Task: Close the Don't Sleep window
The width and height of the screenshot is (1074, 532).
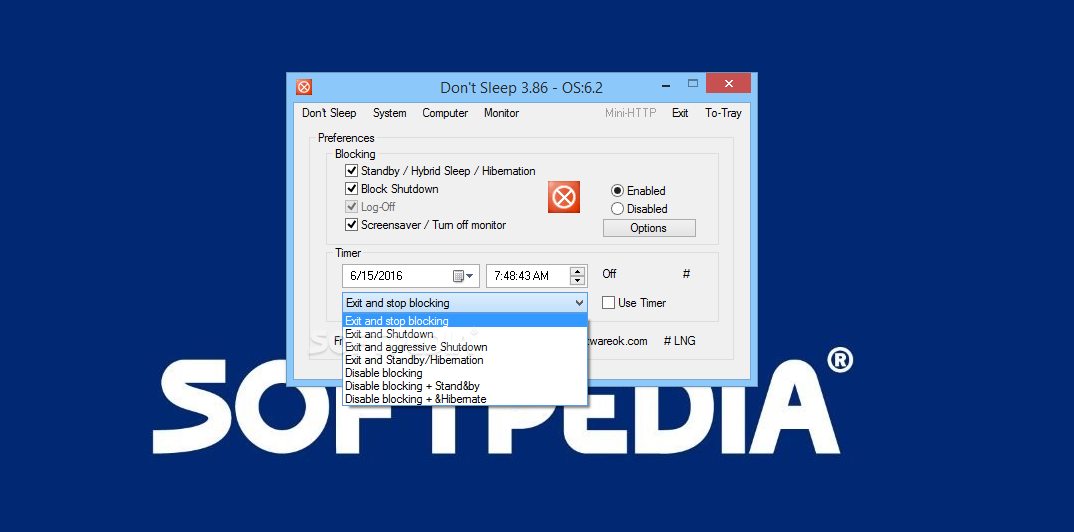Action: pos(729,84)
